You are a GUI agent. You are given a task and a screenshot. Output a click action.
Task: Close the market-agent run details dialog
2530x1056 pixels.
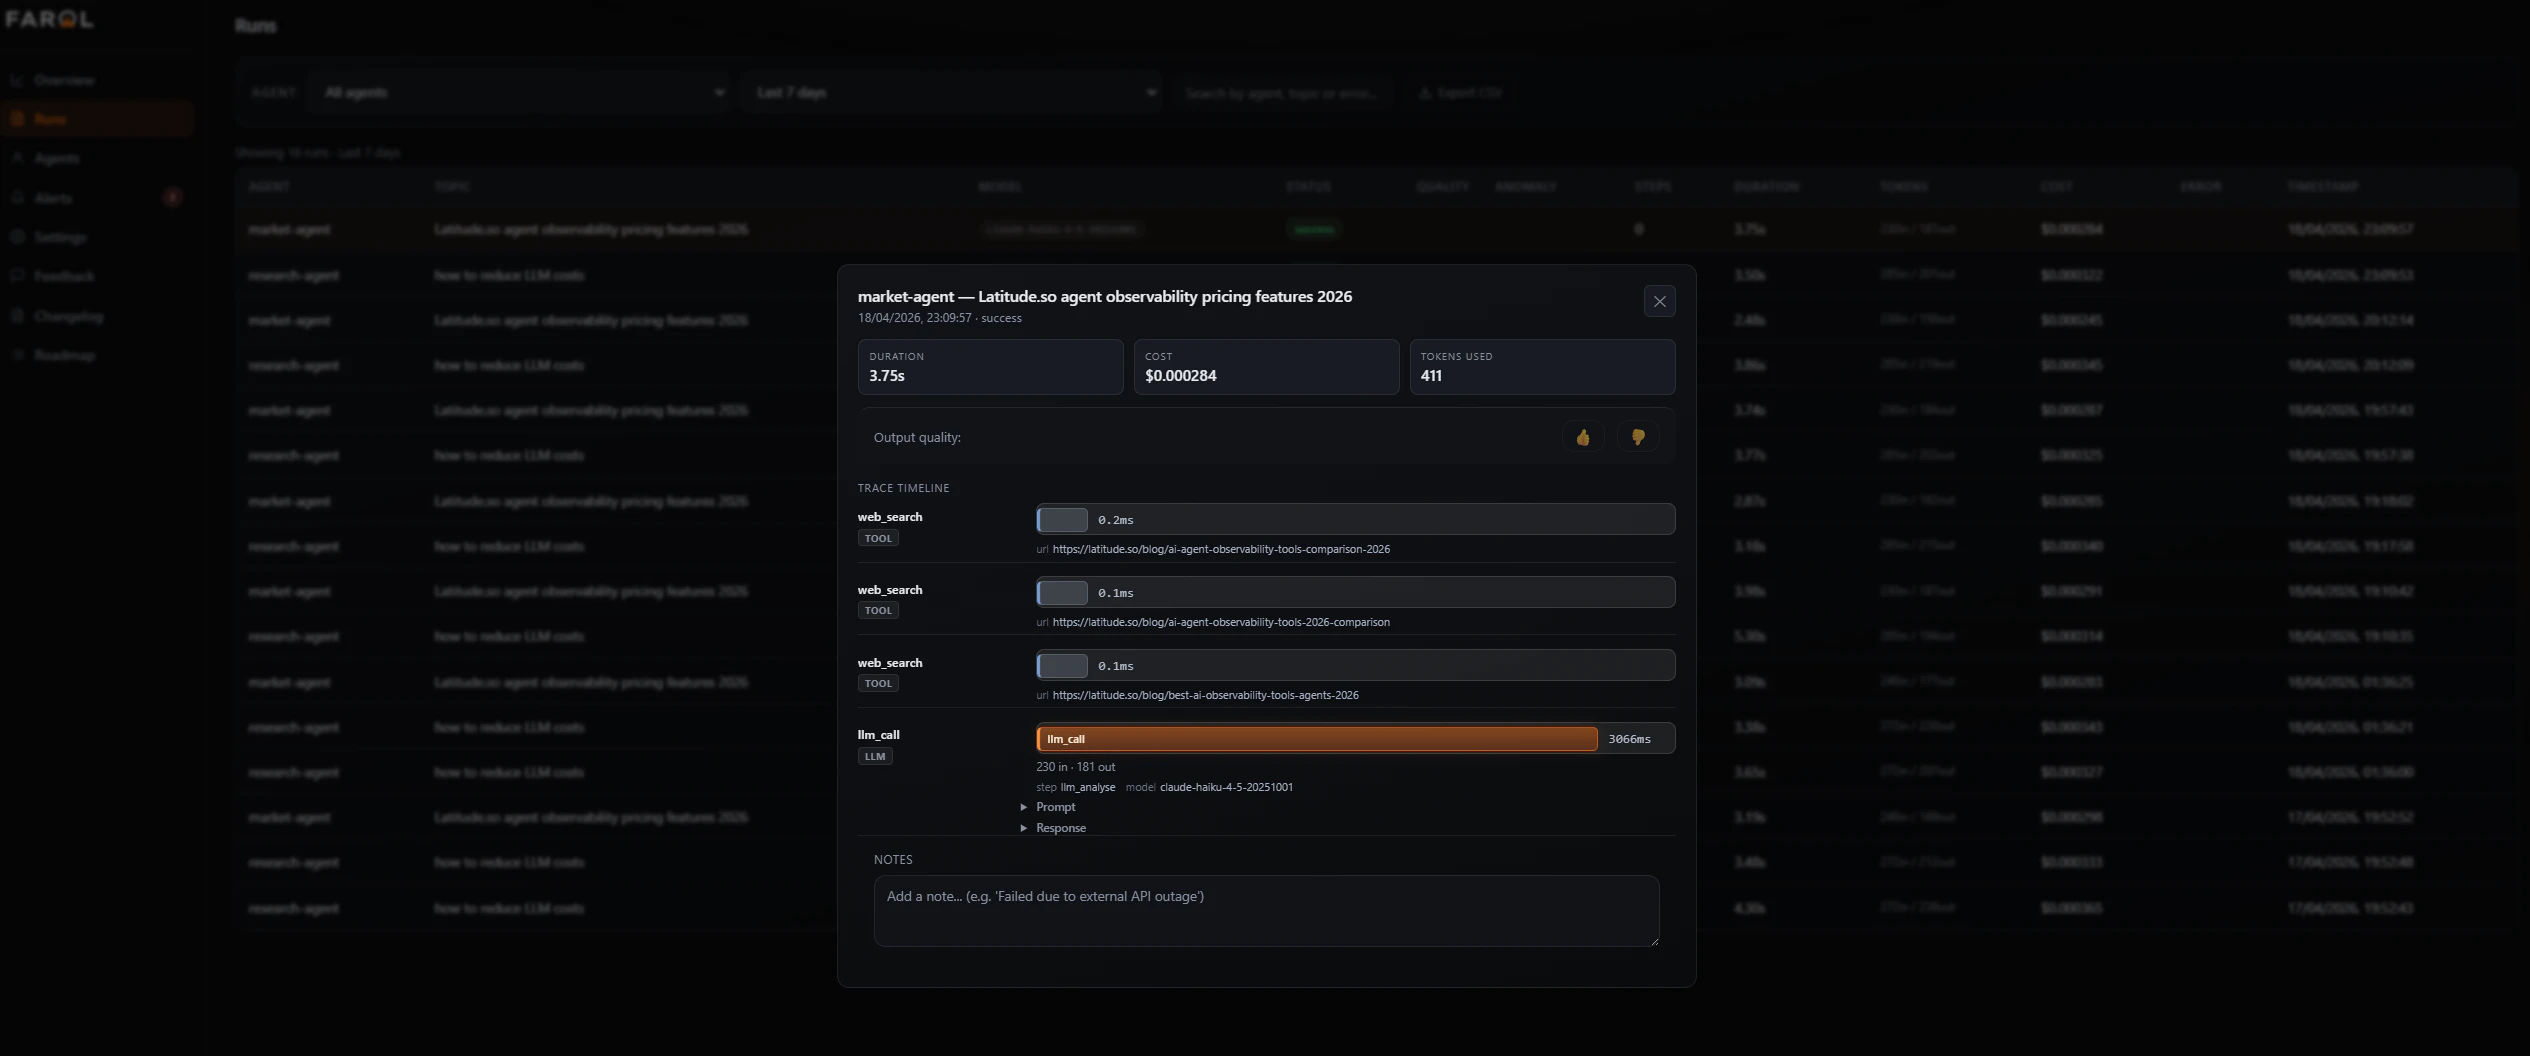coord(1659,301)
